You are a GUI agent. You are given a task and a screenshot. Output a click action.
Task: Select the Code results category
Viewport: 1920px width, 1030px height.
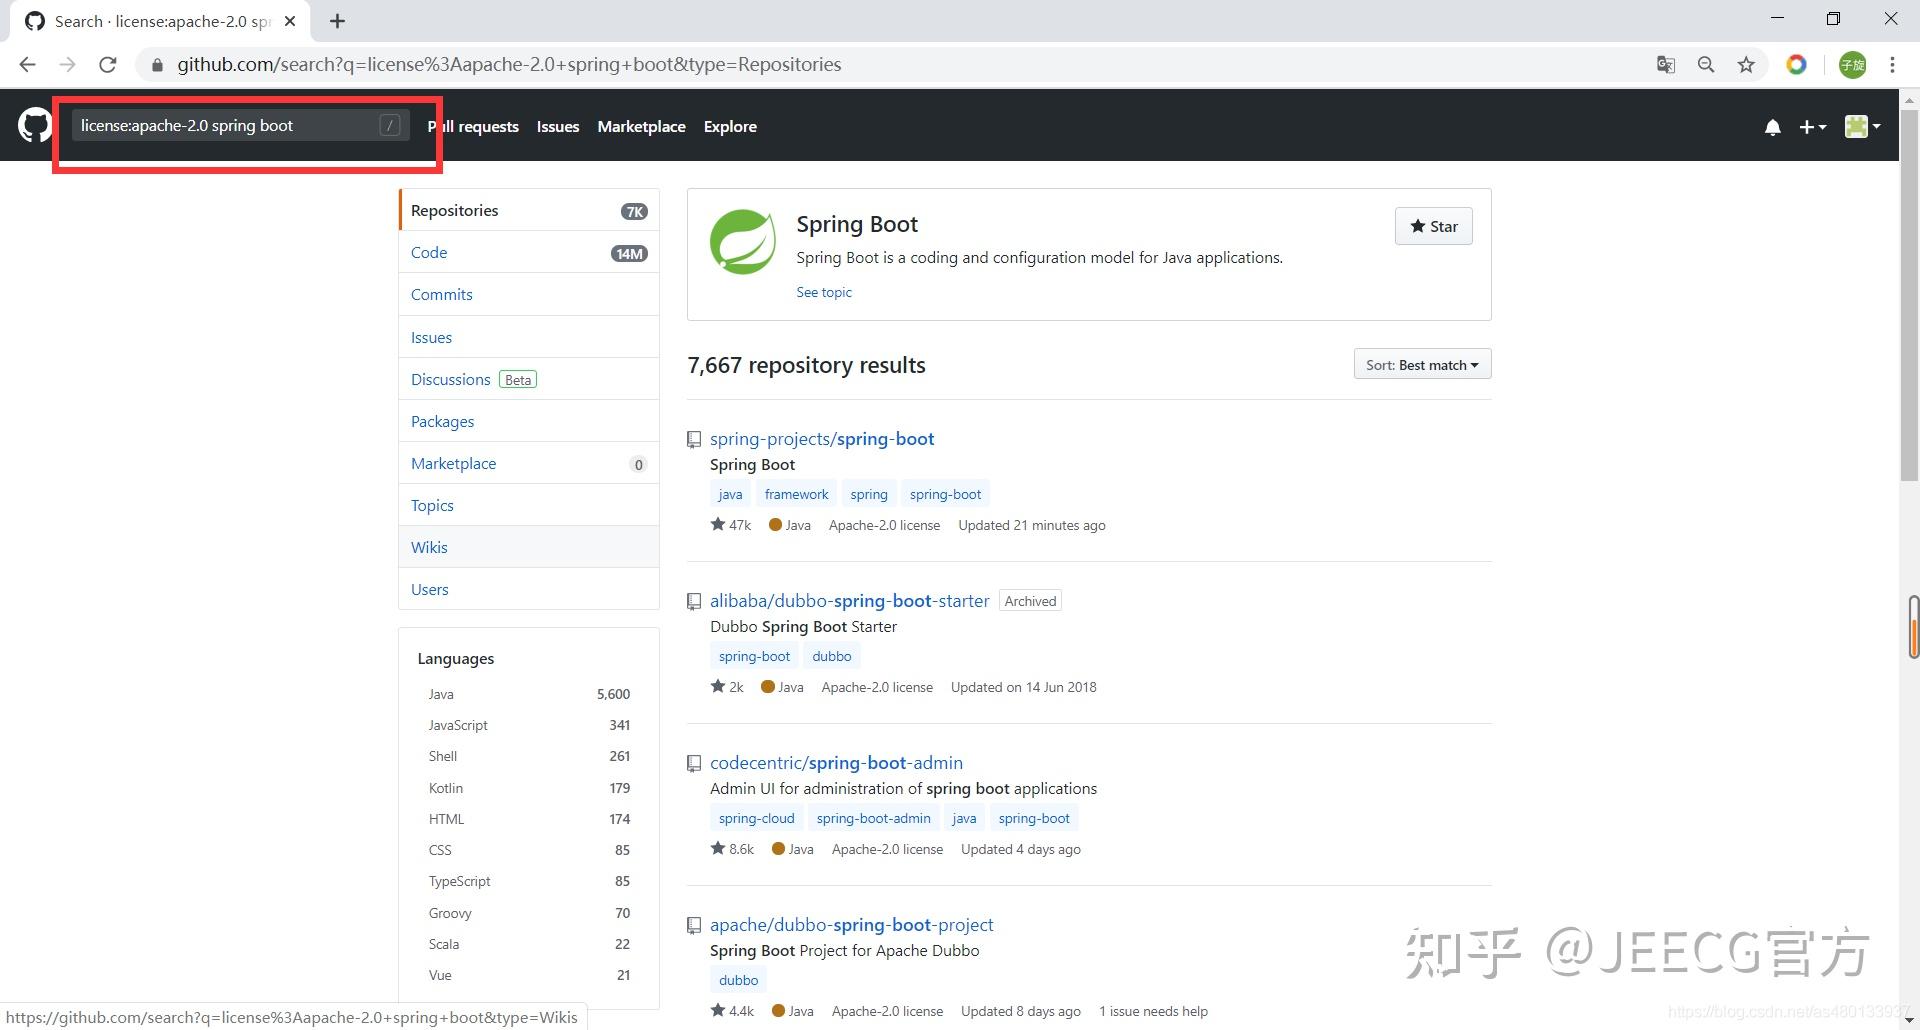coord(429,253)
